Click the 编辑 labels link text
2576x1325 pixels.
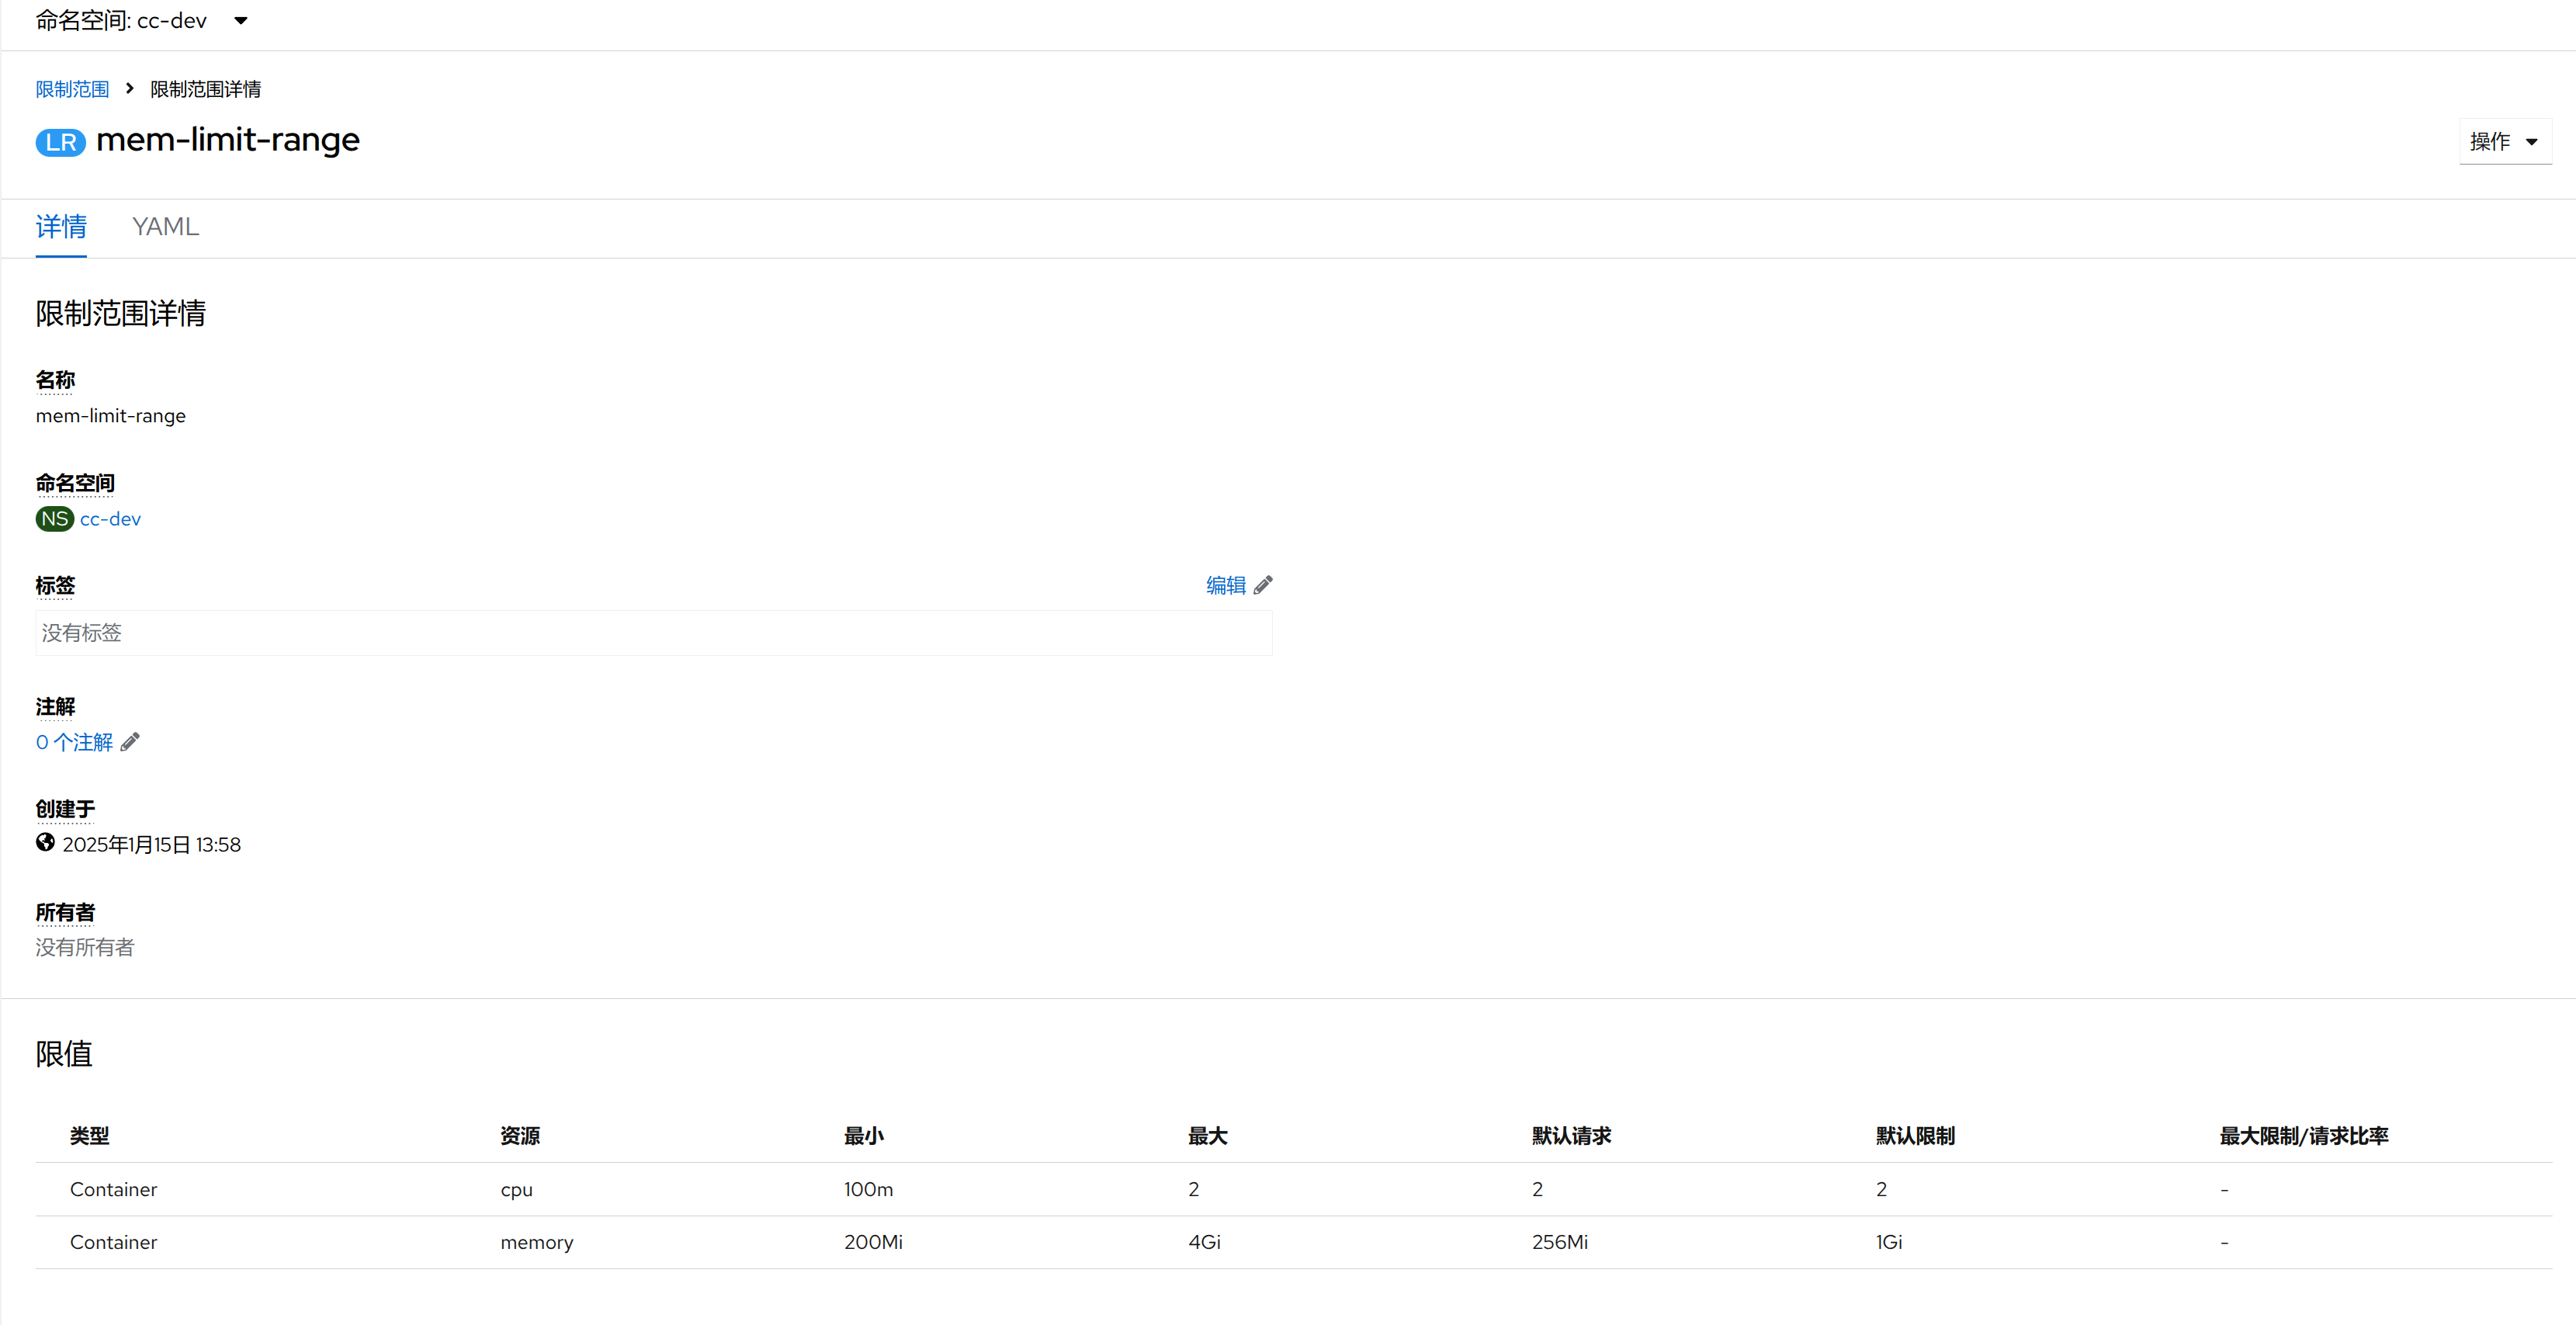tap(1225, 585)
